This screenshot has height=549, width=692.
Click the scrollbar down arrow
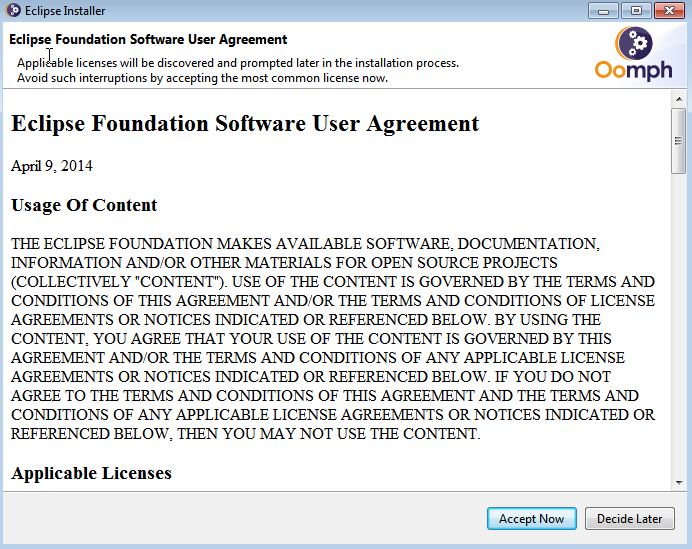(x=678, y=482)
